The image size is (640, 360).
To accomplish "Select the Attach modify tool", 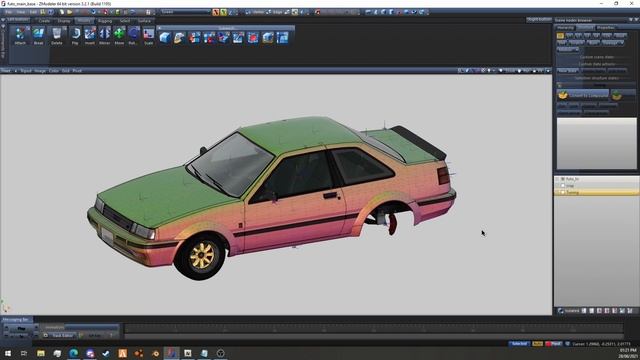I will click(20, 36).
